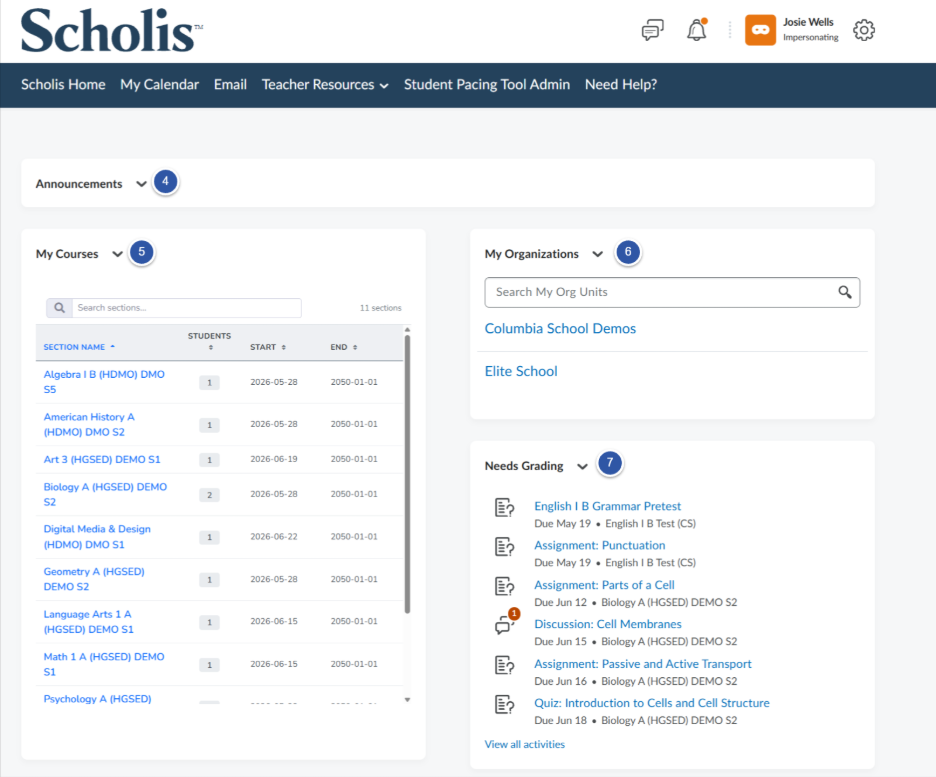936x777 pixels.
Task: Collapse the My Courses widget chevron
Action: 118,254
